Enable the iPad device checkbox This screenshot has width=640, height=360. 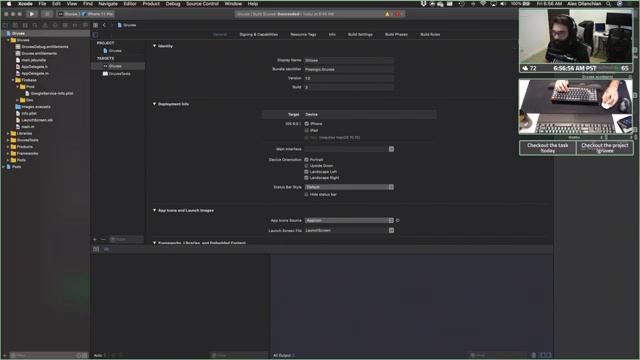click(x=307, y=131)
